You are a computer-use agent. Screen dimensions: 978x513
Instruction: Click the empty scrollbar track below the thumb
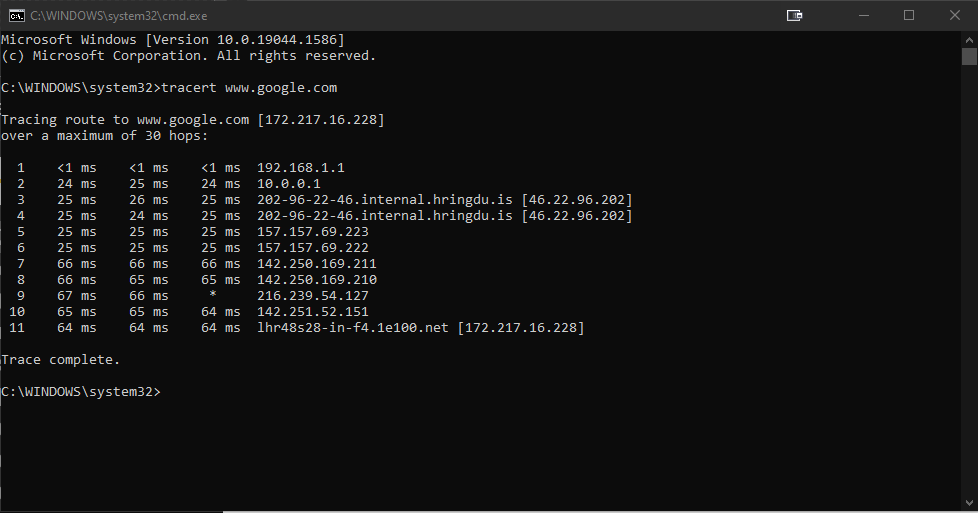969,300
